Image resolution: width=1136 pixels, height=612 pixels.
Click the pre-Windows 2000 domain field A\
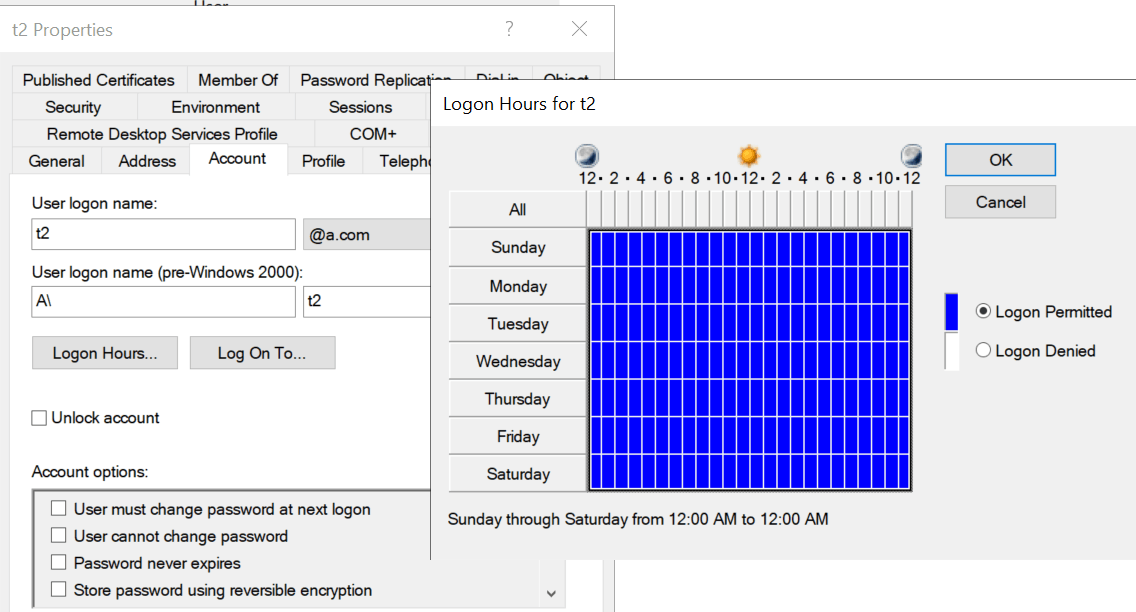point(164,301)
